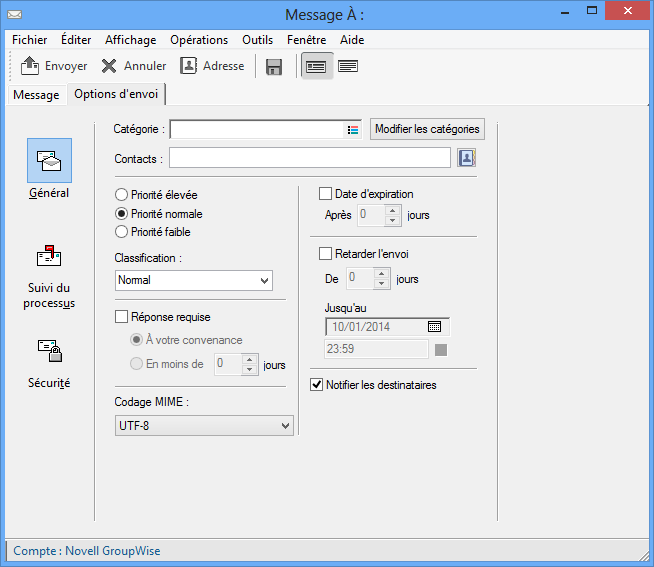Click the category list icon in Catégorie field
This screenshot has height=567, width=654.
(x=353, y=130)
